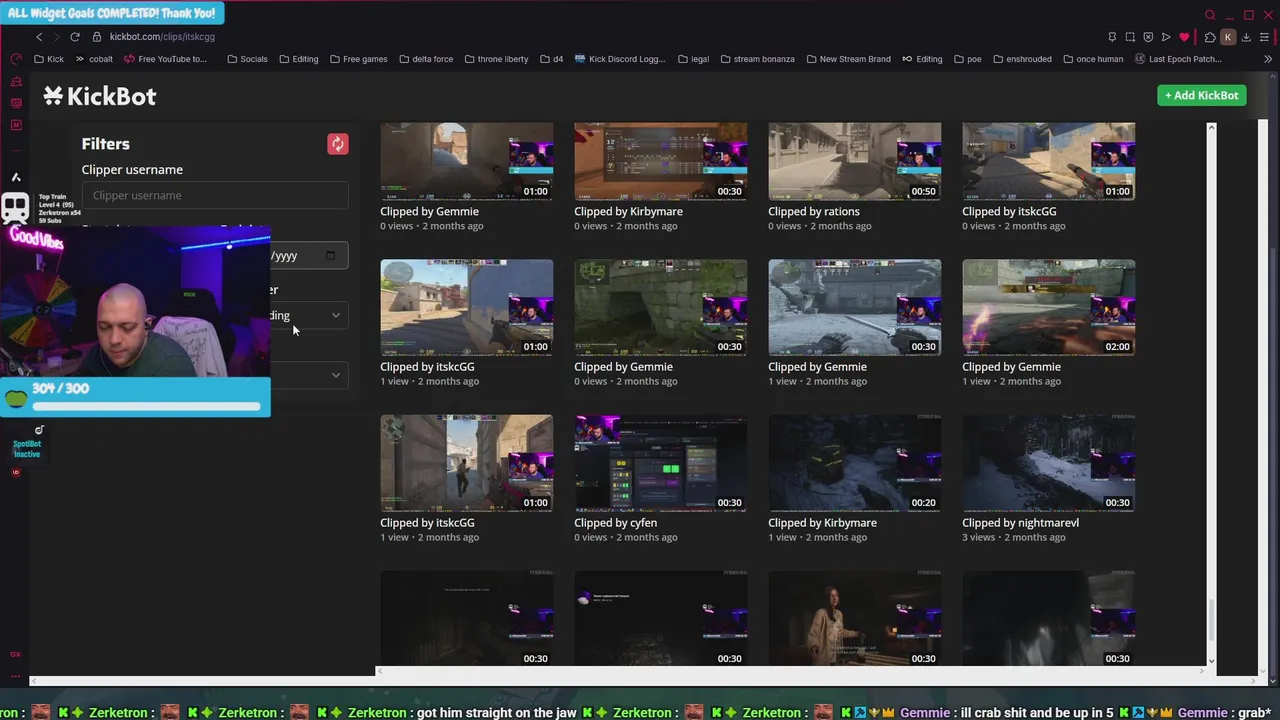The image size is (1280, 720).
Task: Open the 01:00 clip thumbnail by Gemmie
Action: 466,161
